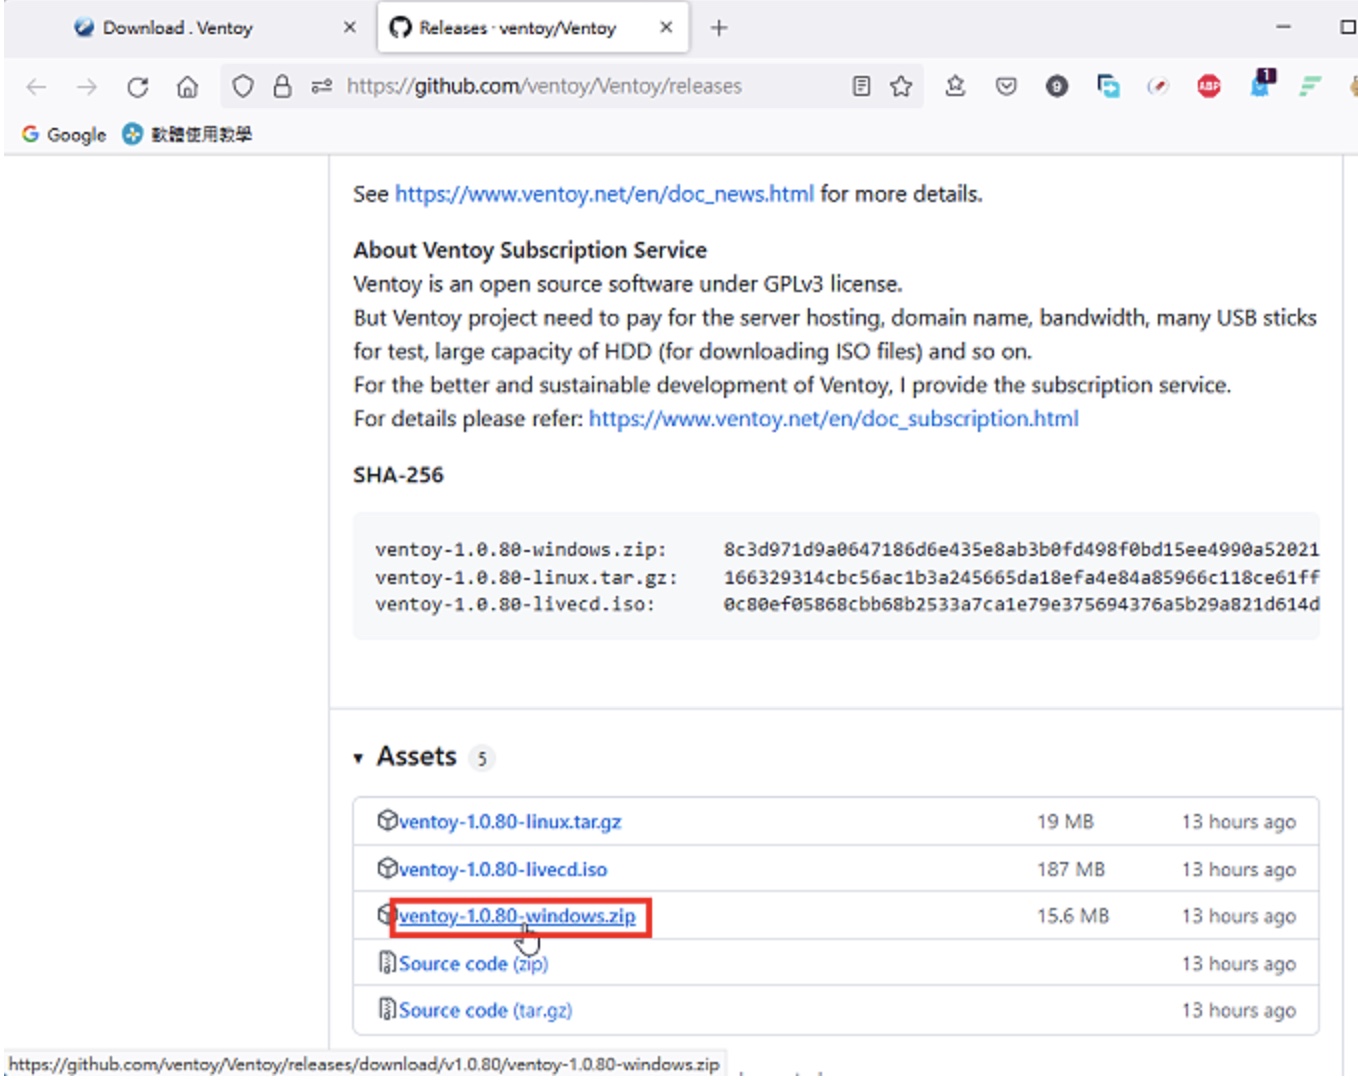Show site security lock information
Viewport: 1358px width, 1080px height.
coord(282,87)
